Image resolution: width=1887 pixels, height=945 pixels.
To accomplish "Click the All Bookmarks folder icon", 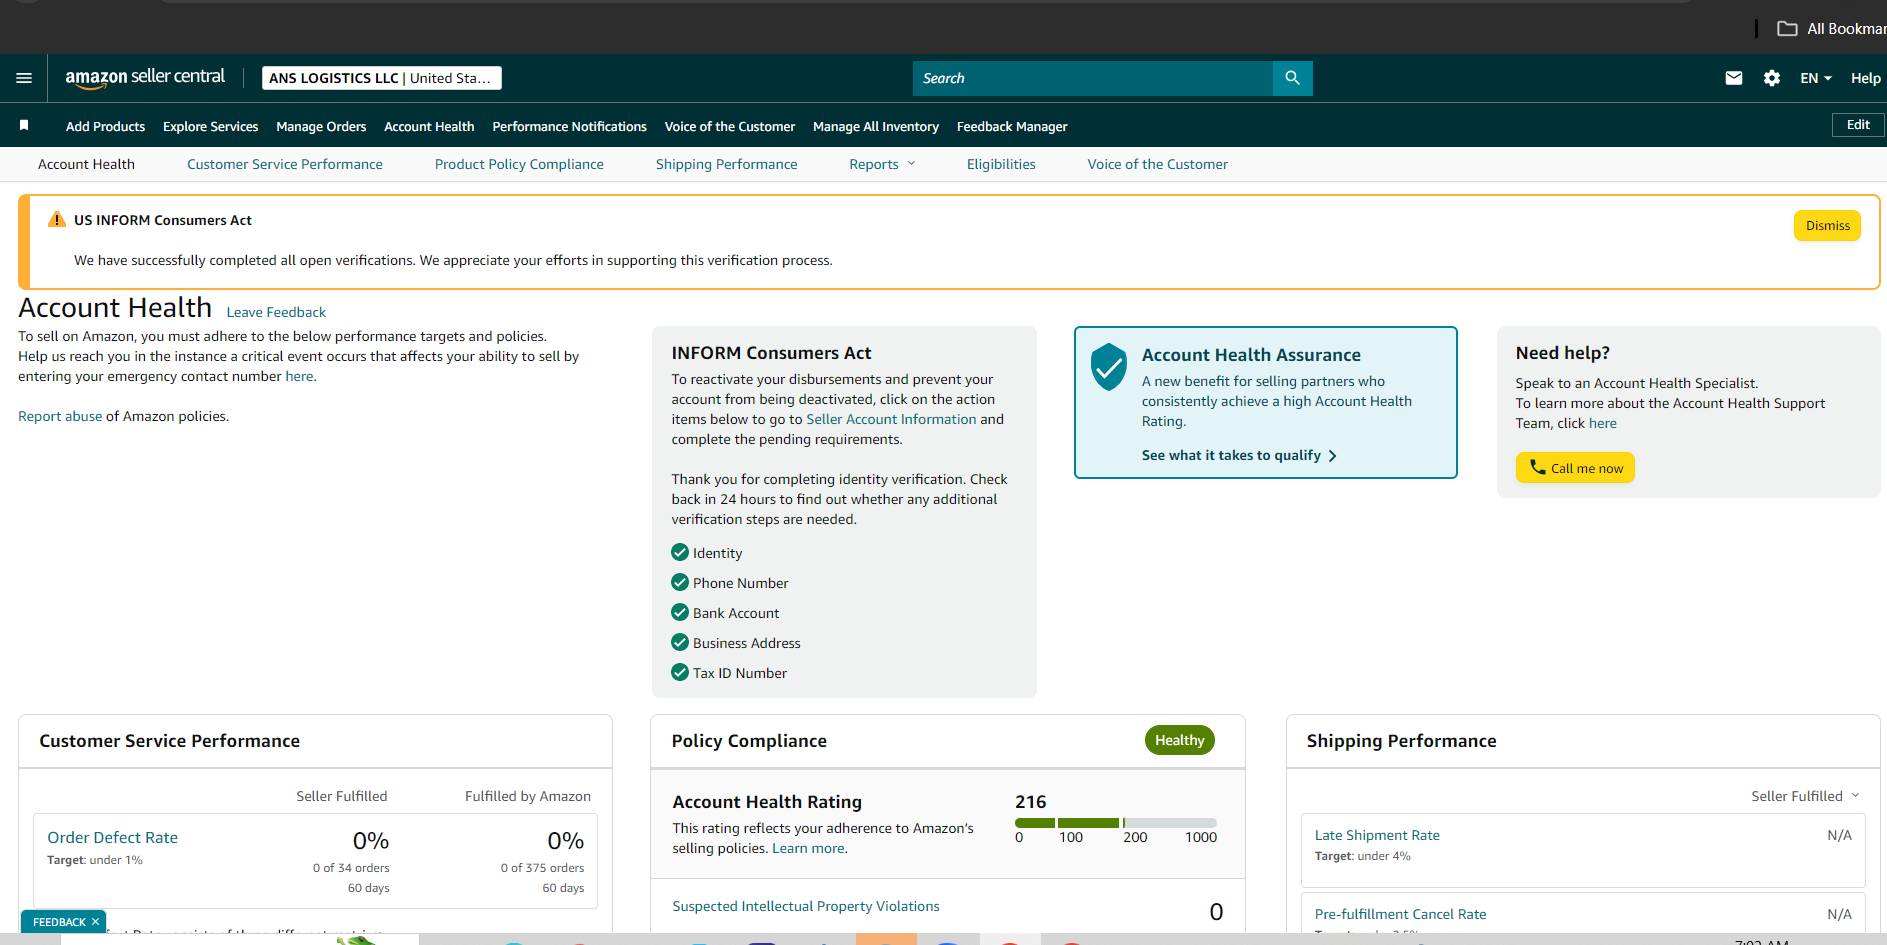I will point(1787,29).
